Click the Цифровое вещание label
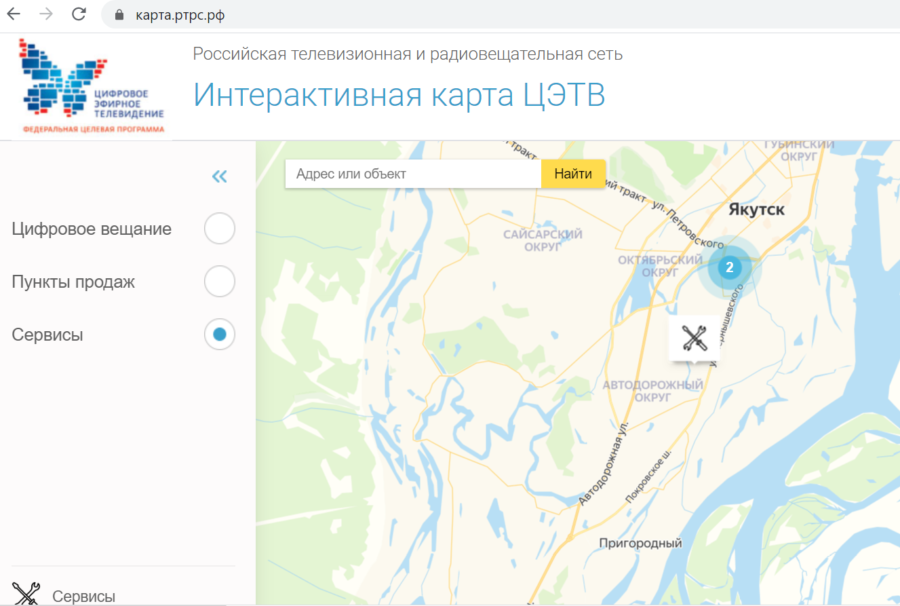 tap(92, 229)
